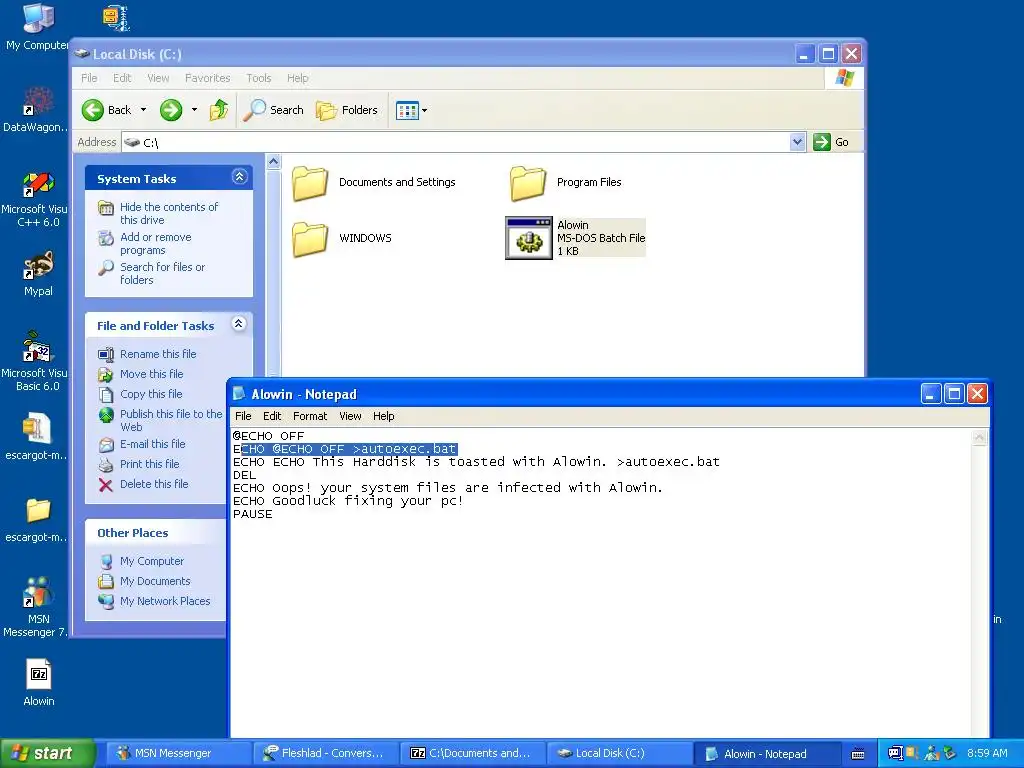1024x768 pixels.
Task: Click the keyboard icon in taskbar
Action: (858, 754)
